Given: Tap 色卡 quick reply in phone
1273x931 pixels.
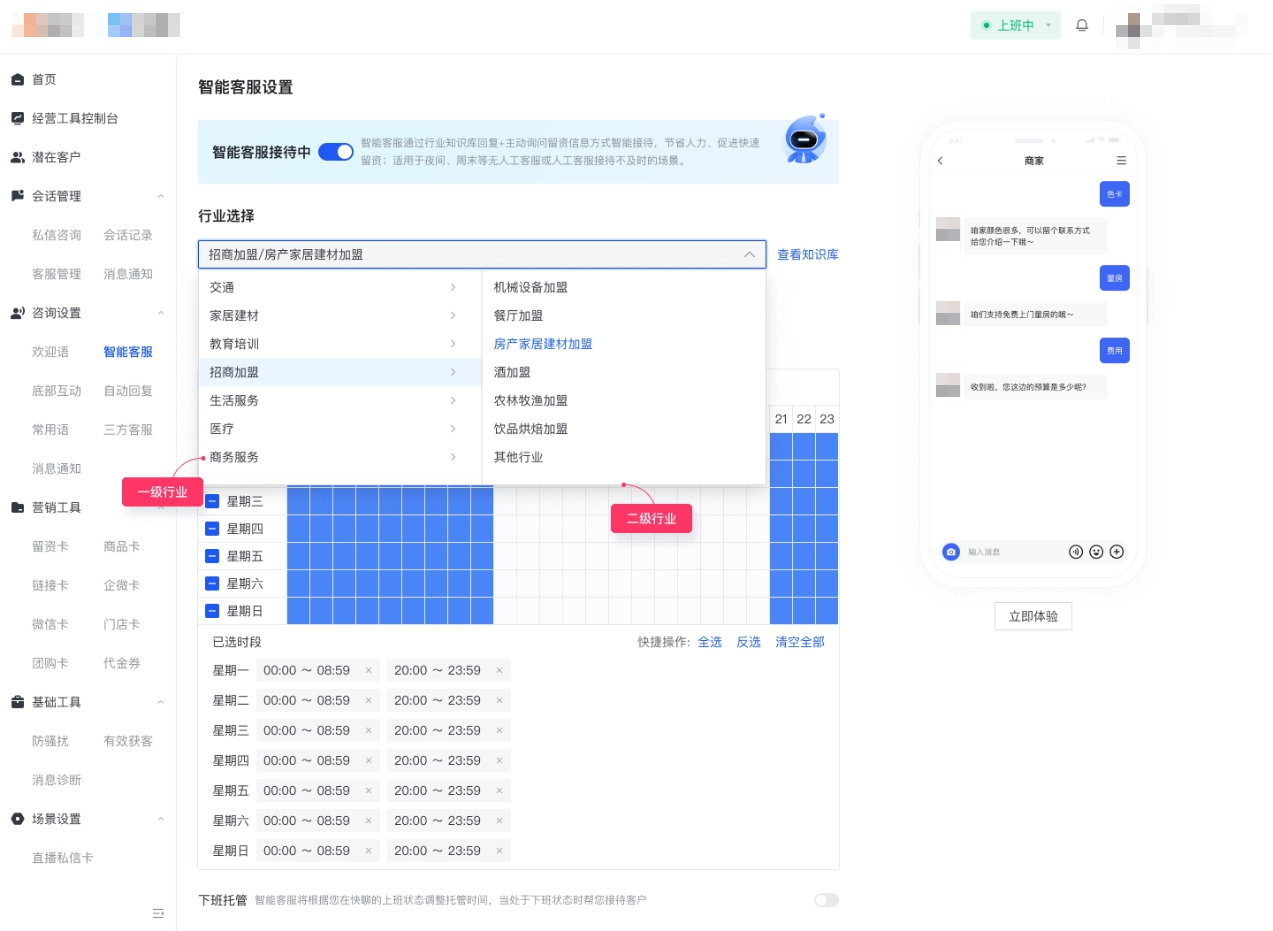Looking at the screenshot, I should pyautogui.click(x=1114, y=194).
